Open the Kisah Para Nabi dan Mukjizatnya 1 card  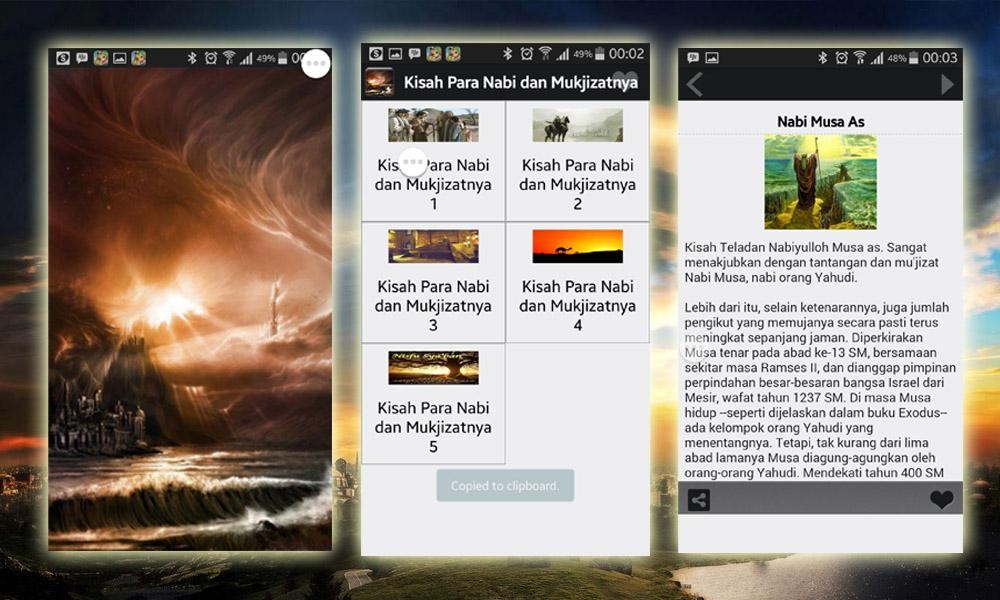coord(433,161)
